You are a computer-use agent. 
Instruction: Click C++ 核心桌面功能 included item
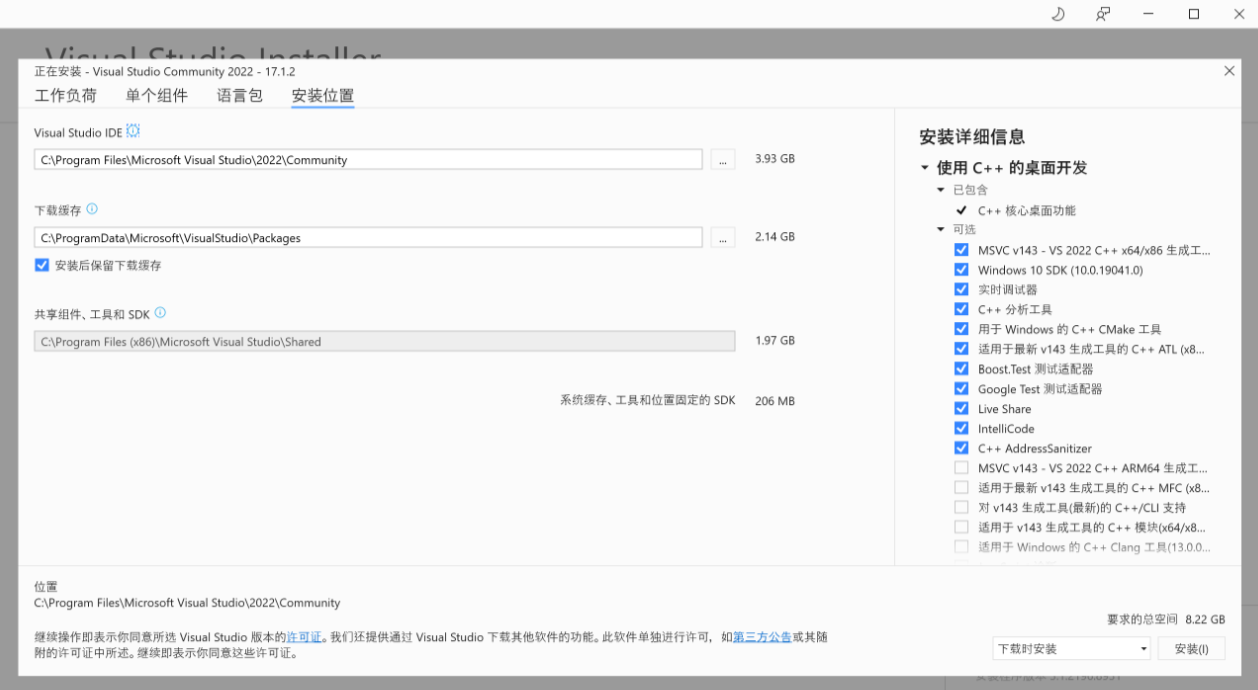(x=1027, y=211)
